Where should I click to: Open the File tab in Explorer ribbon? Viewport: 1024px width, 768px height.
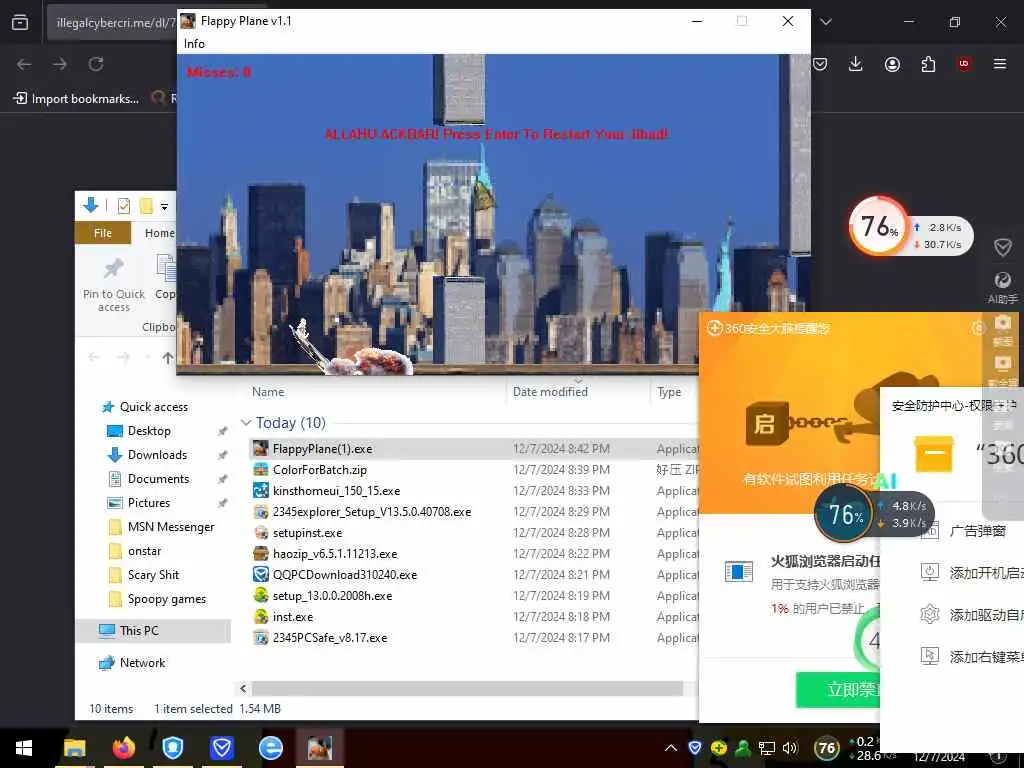click(x=103, y=233)
